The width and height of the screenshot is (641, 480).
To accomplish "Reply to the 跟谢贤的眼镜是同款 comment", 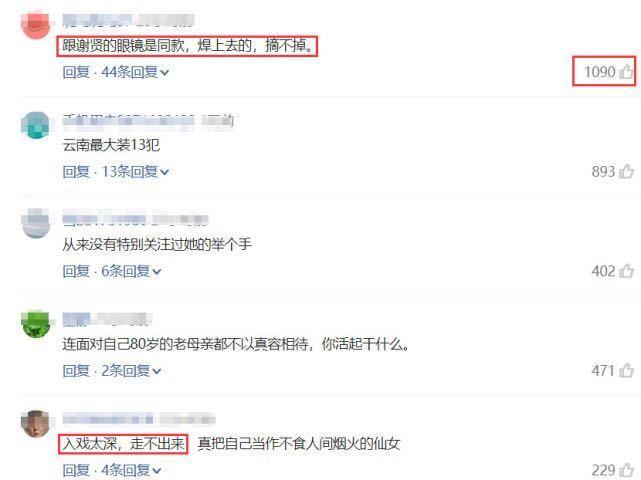I will click(76, 72).
